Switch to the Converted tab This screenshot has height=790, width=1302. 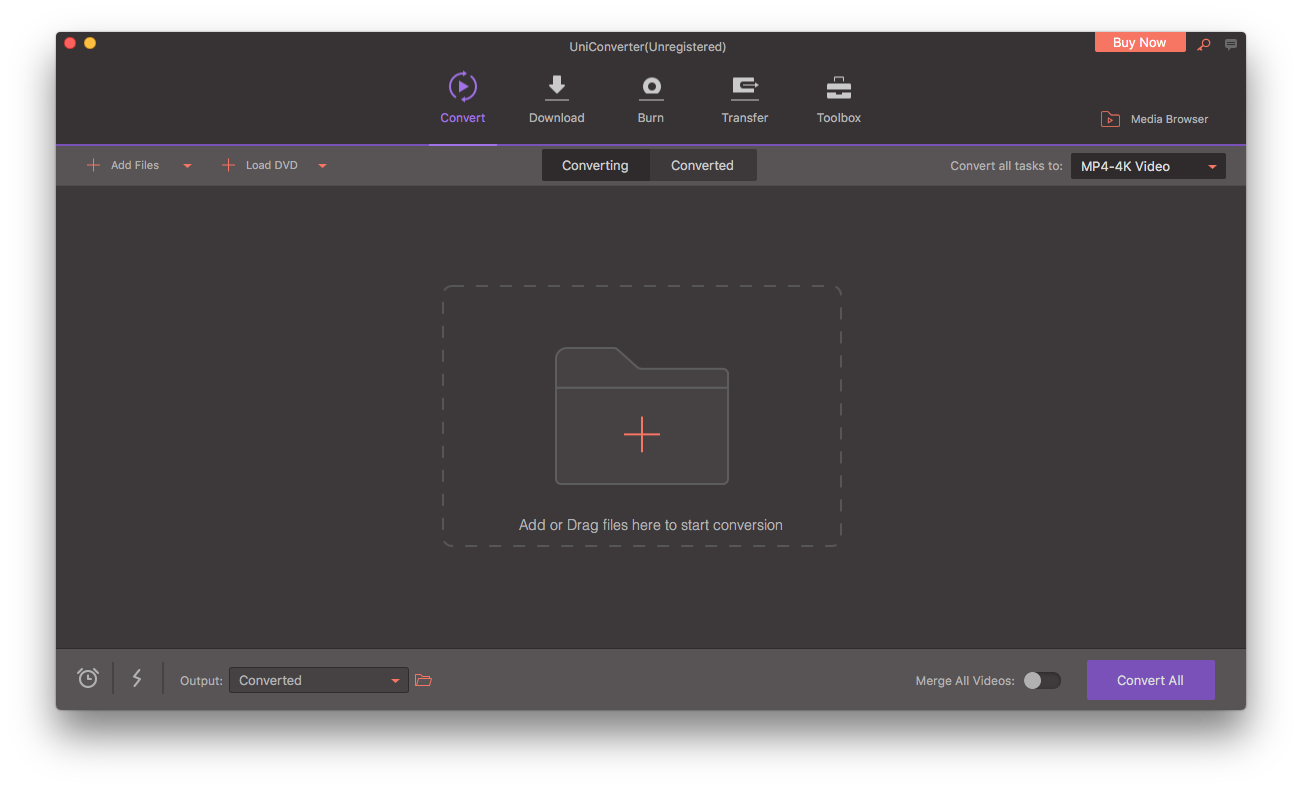(x=702, y=165)
